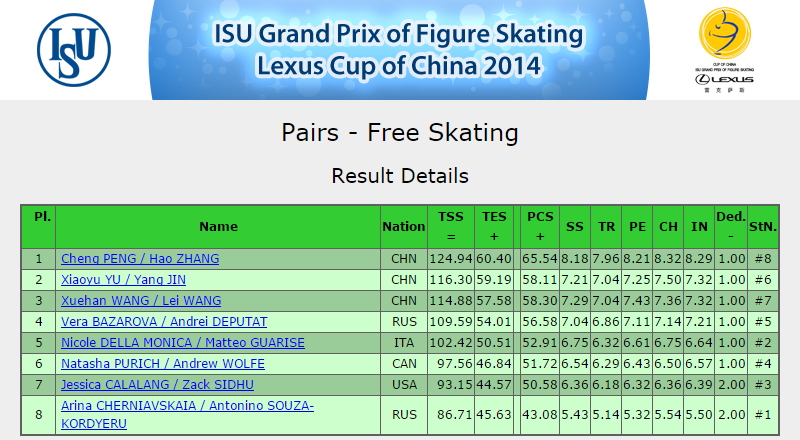Click the Pairs - Free Skating heading
The image size is (800, 440).
point(399,132)
